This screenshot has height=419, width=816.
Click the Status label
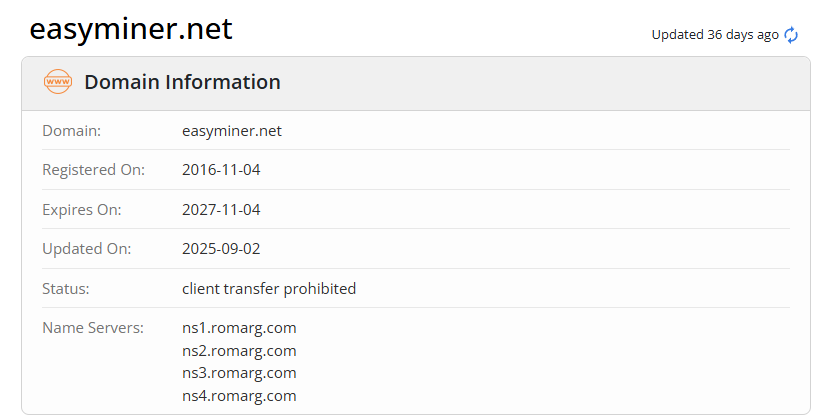point(66,289)
